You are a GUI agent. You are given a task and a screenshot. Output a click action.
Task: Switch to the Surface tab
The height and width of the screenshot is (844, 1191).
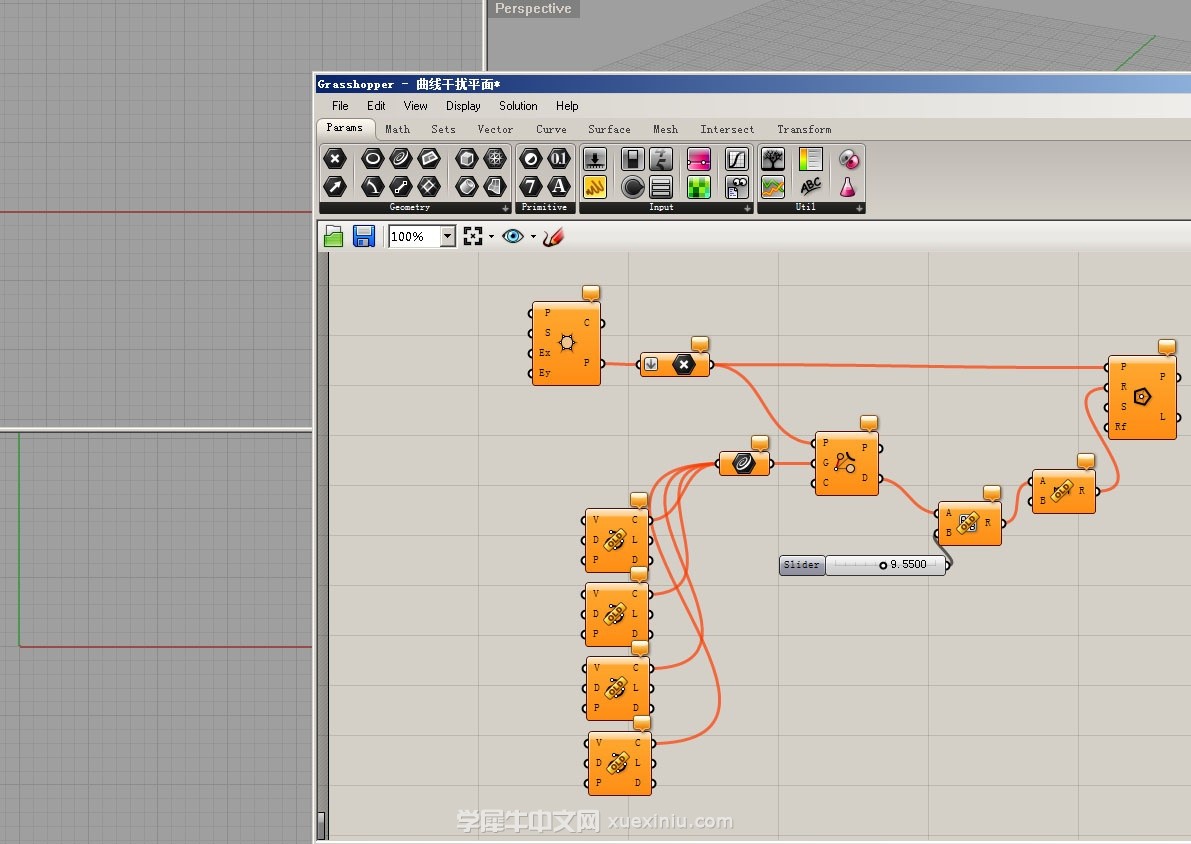tap(609, 129)
